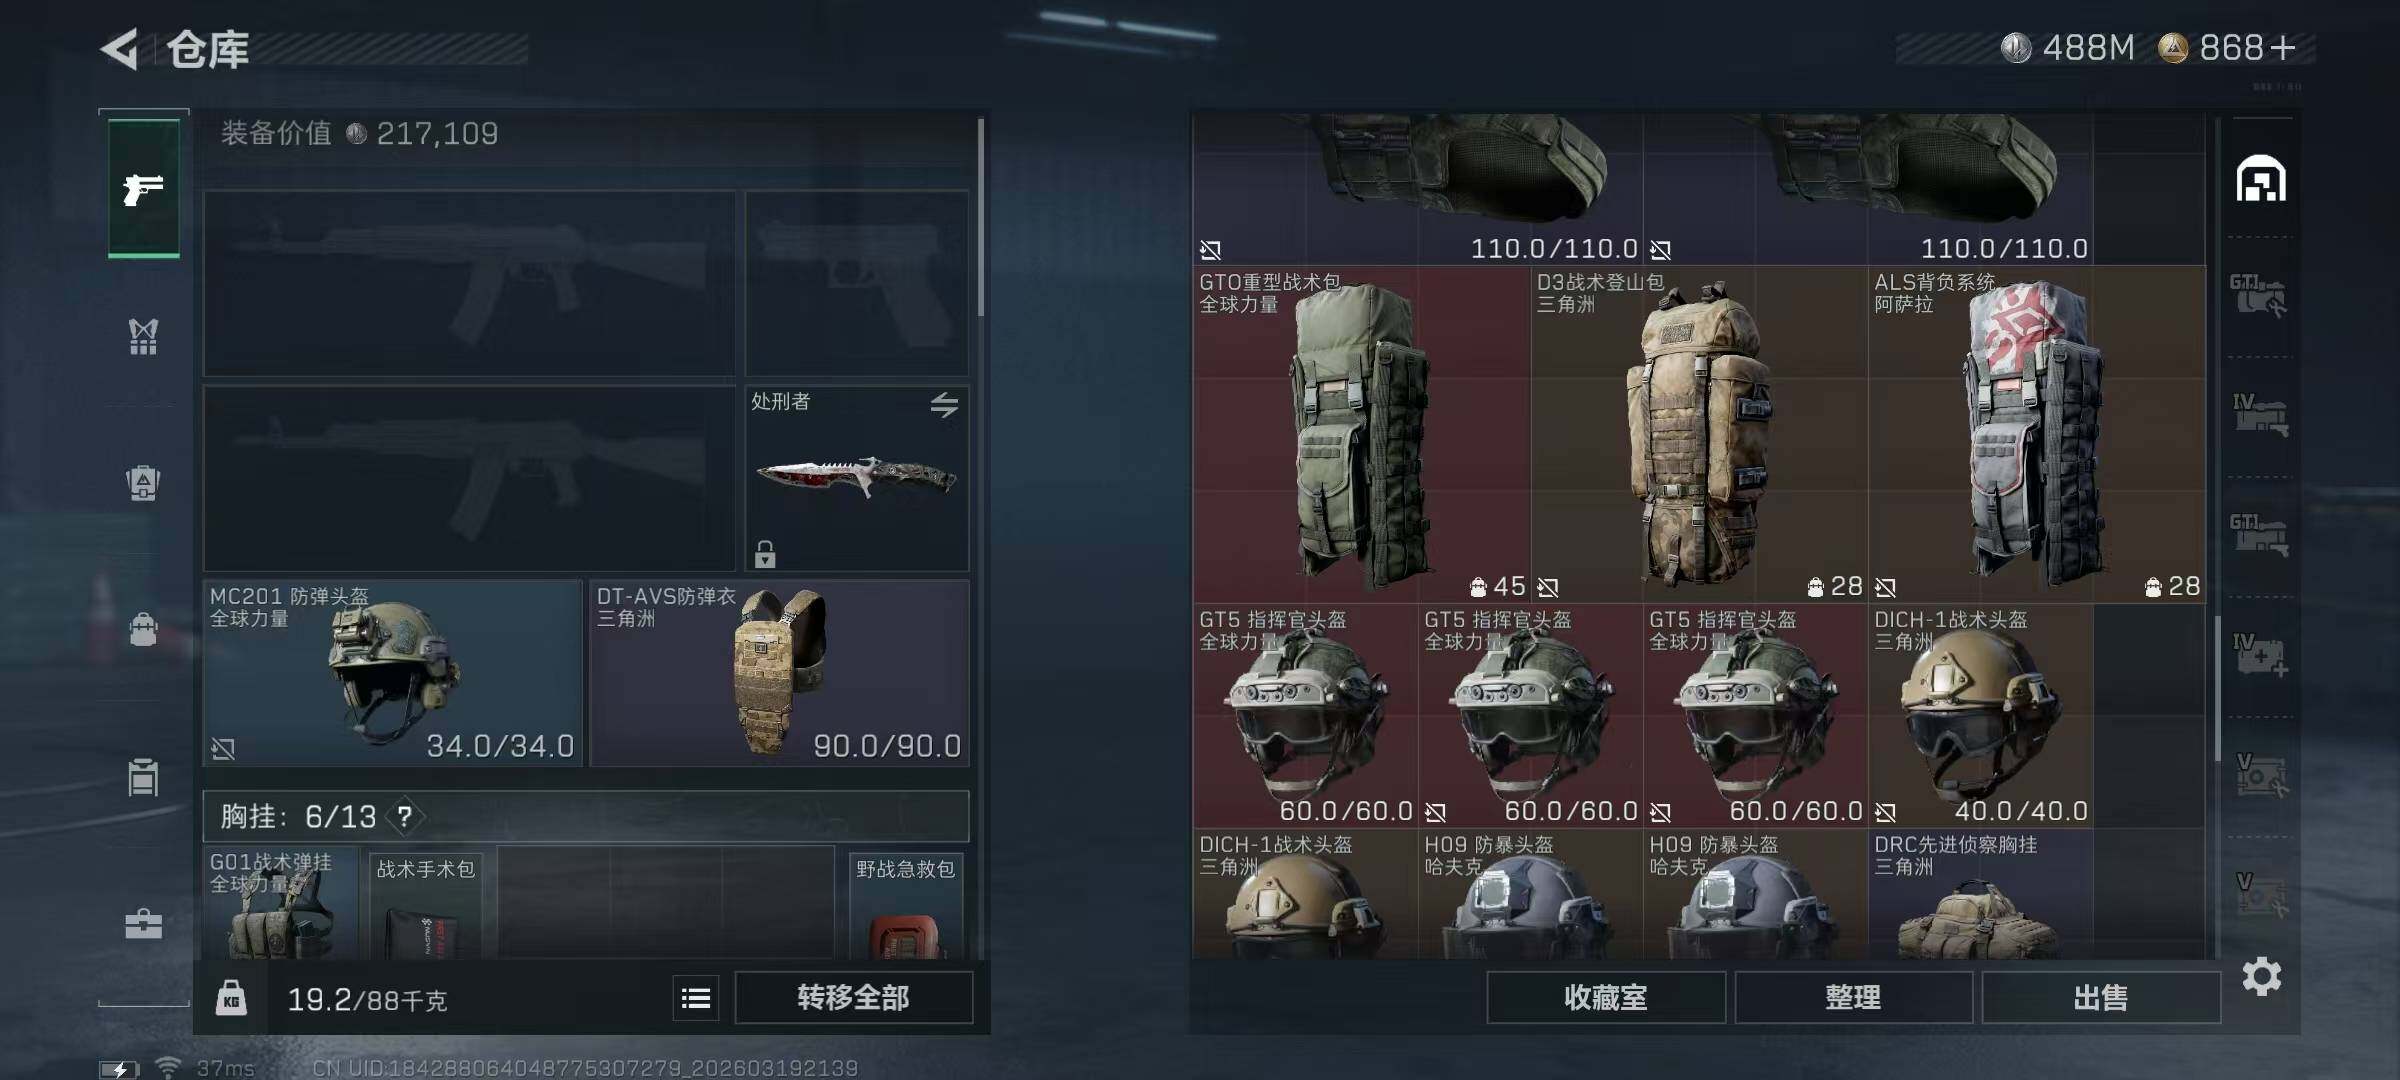The height and width of the screenshot is (1080, 2400).
Task: Click the 转移全部 button
Action: (853, 997)
